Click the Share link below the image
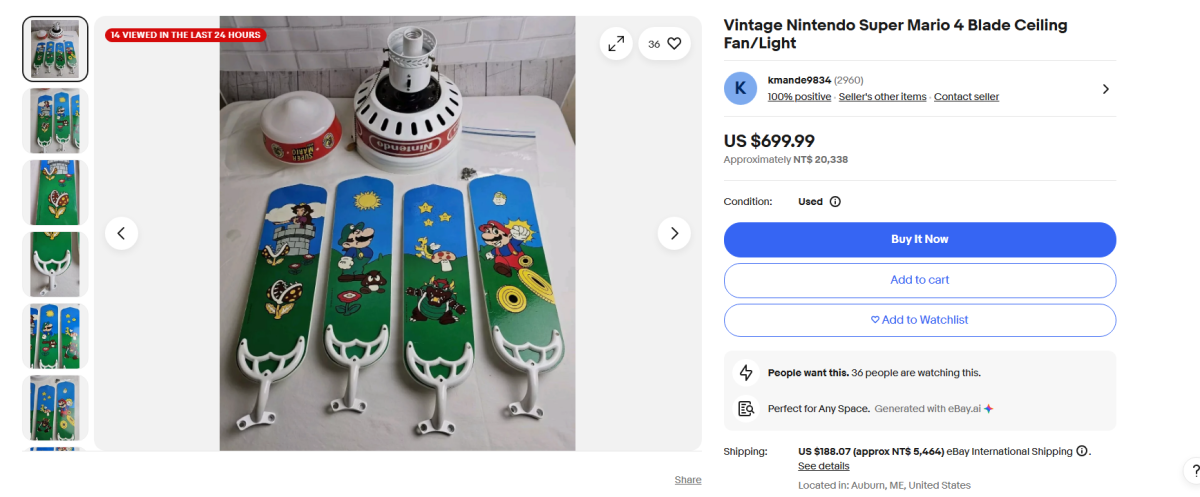This screenshot has height=497, width=1200. [x=687, y=480]
